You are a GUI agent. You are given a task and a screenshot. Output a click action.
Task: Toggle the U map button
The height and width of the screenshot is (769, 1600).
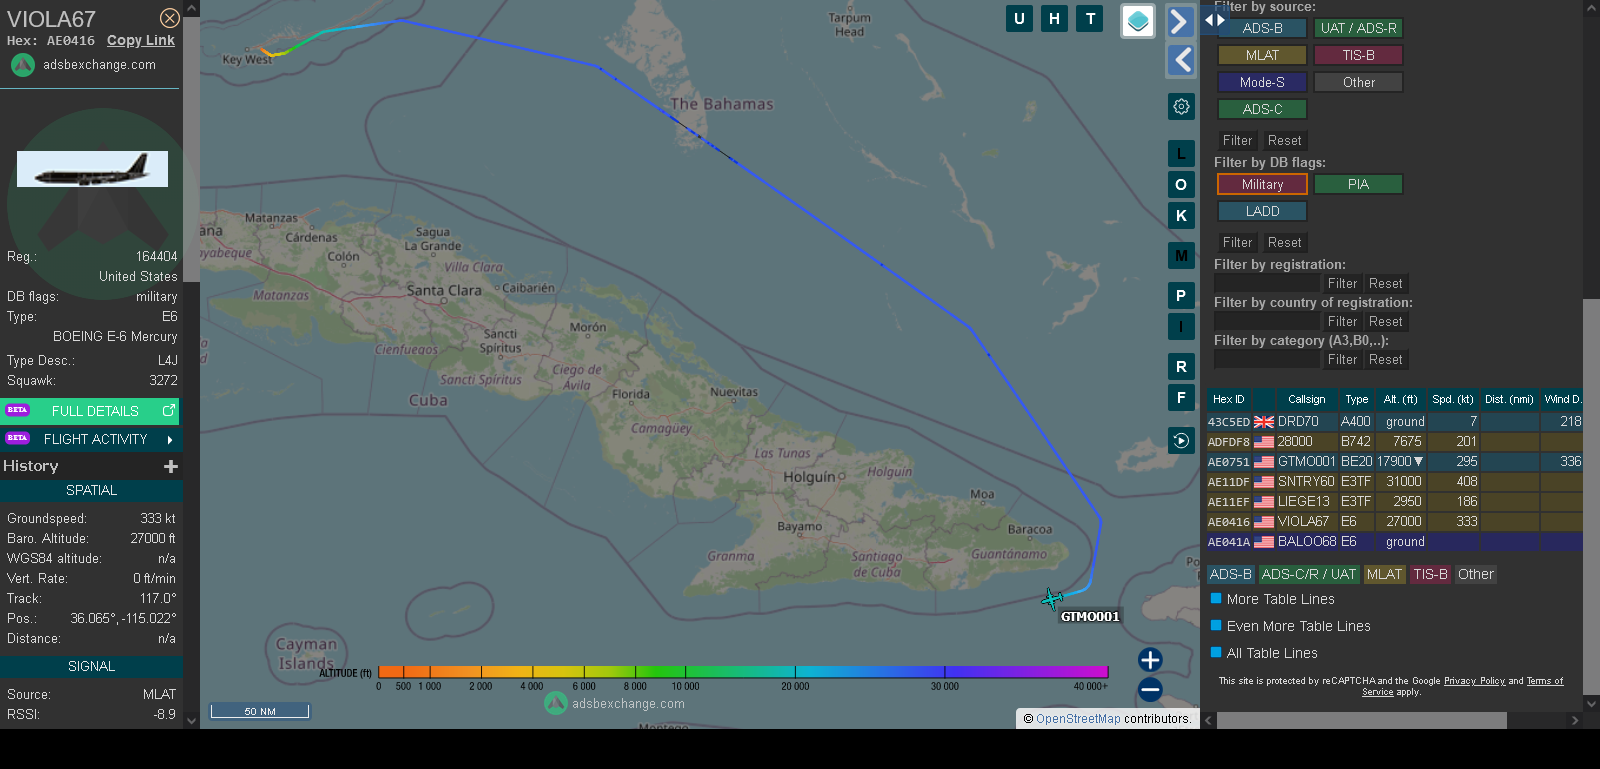[1019, 18]
